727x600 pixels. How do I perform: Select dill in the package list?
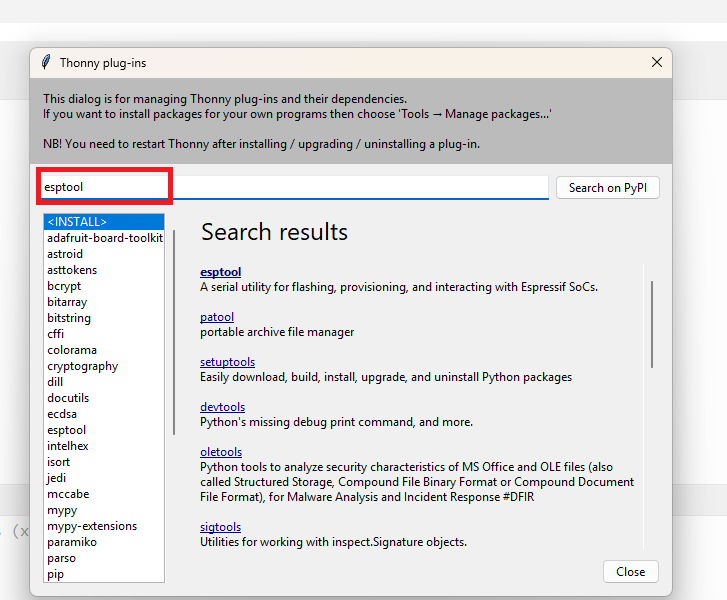[104, 382]
